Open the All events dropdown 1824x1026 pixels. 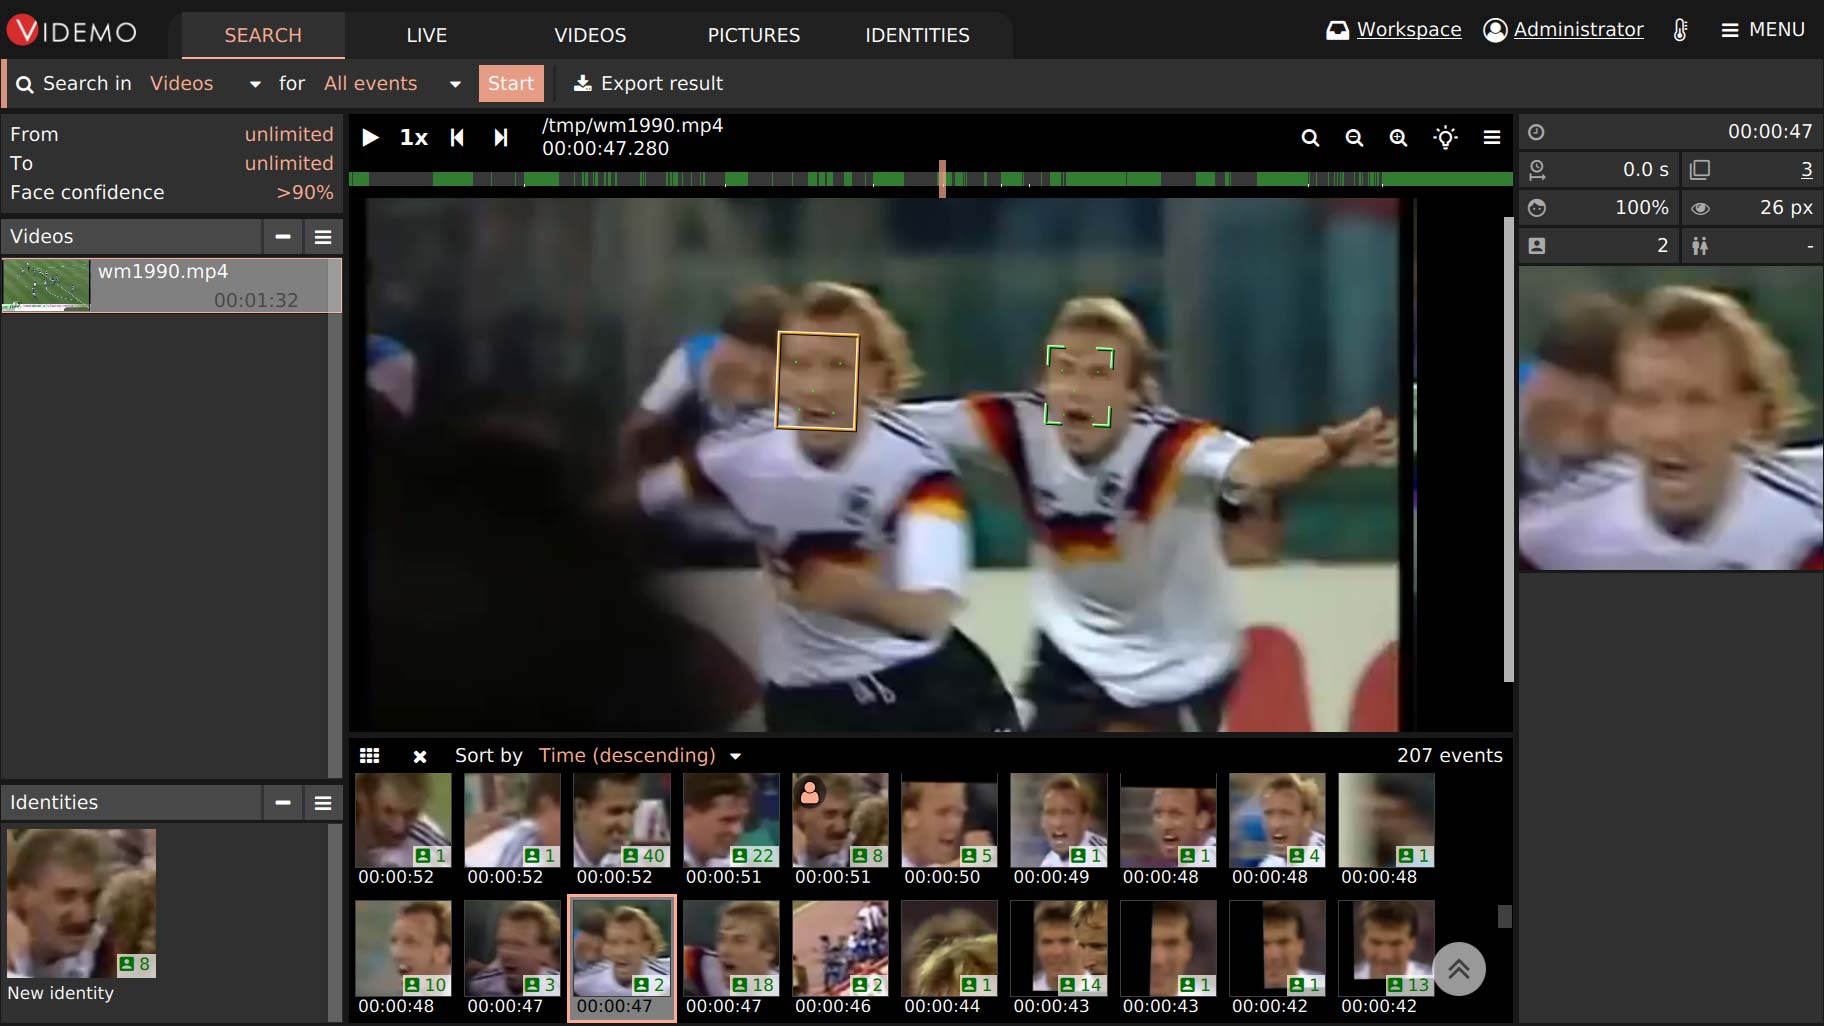click(392, 84)
